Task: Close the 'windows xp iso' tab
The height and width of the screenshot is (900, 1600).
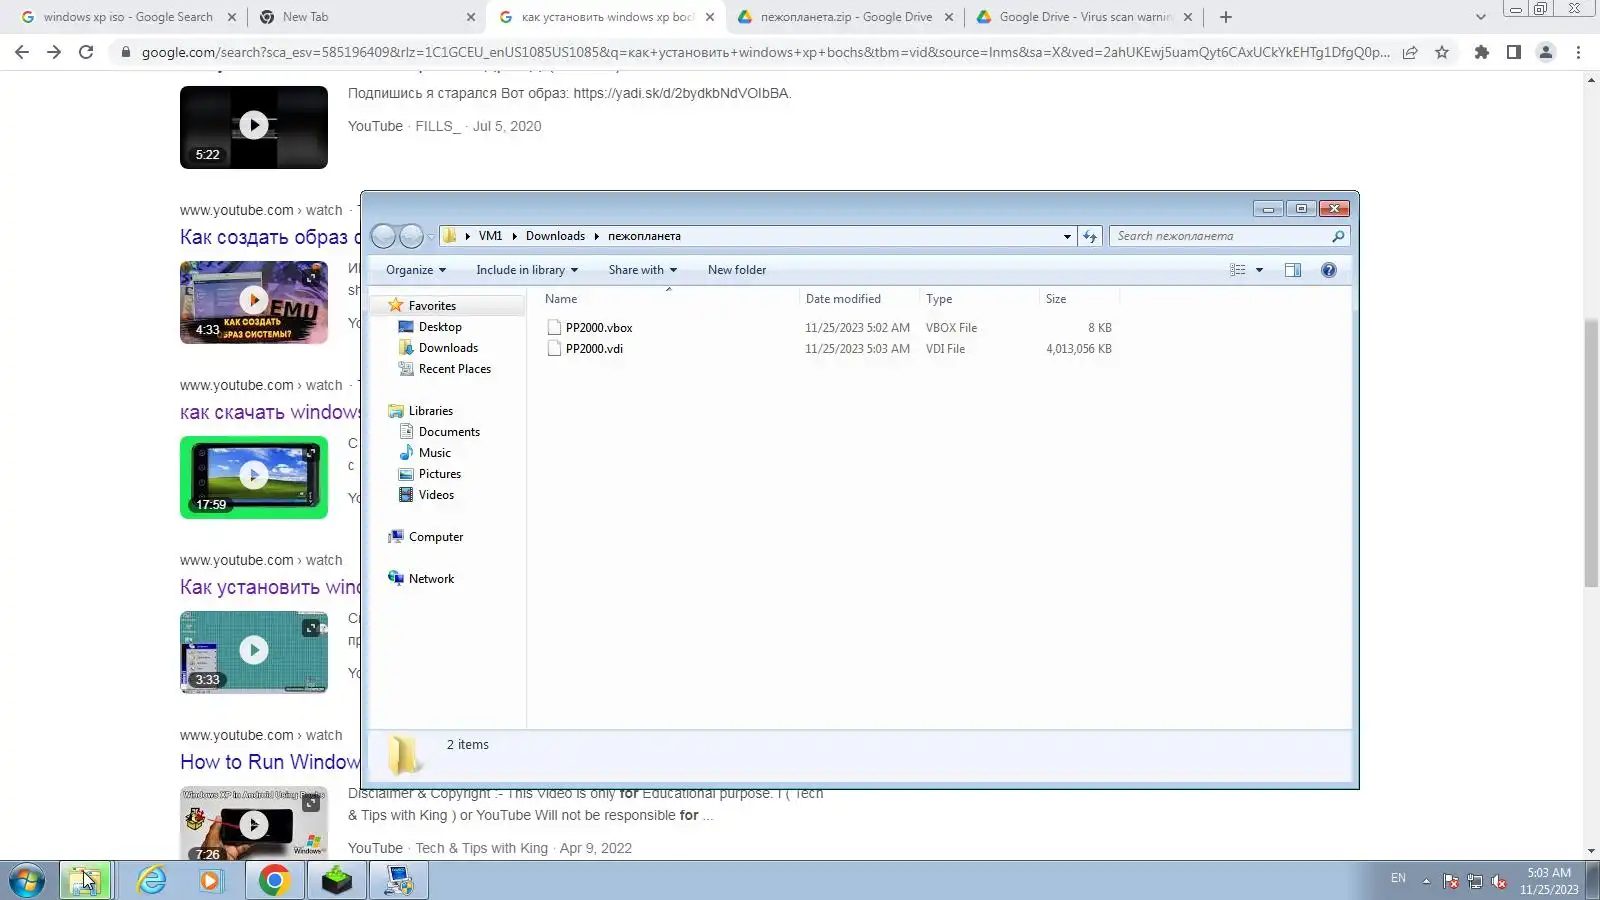Action: (232, 17)
